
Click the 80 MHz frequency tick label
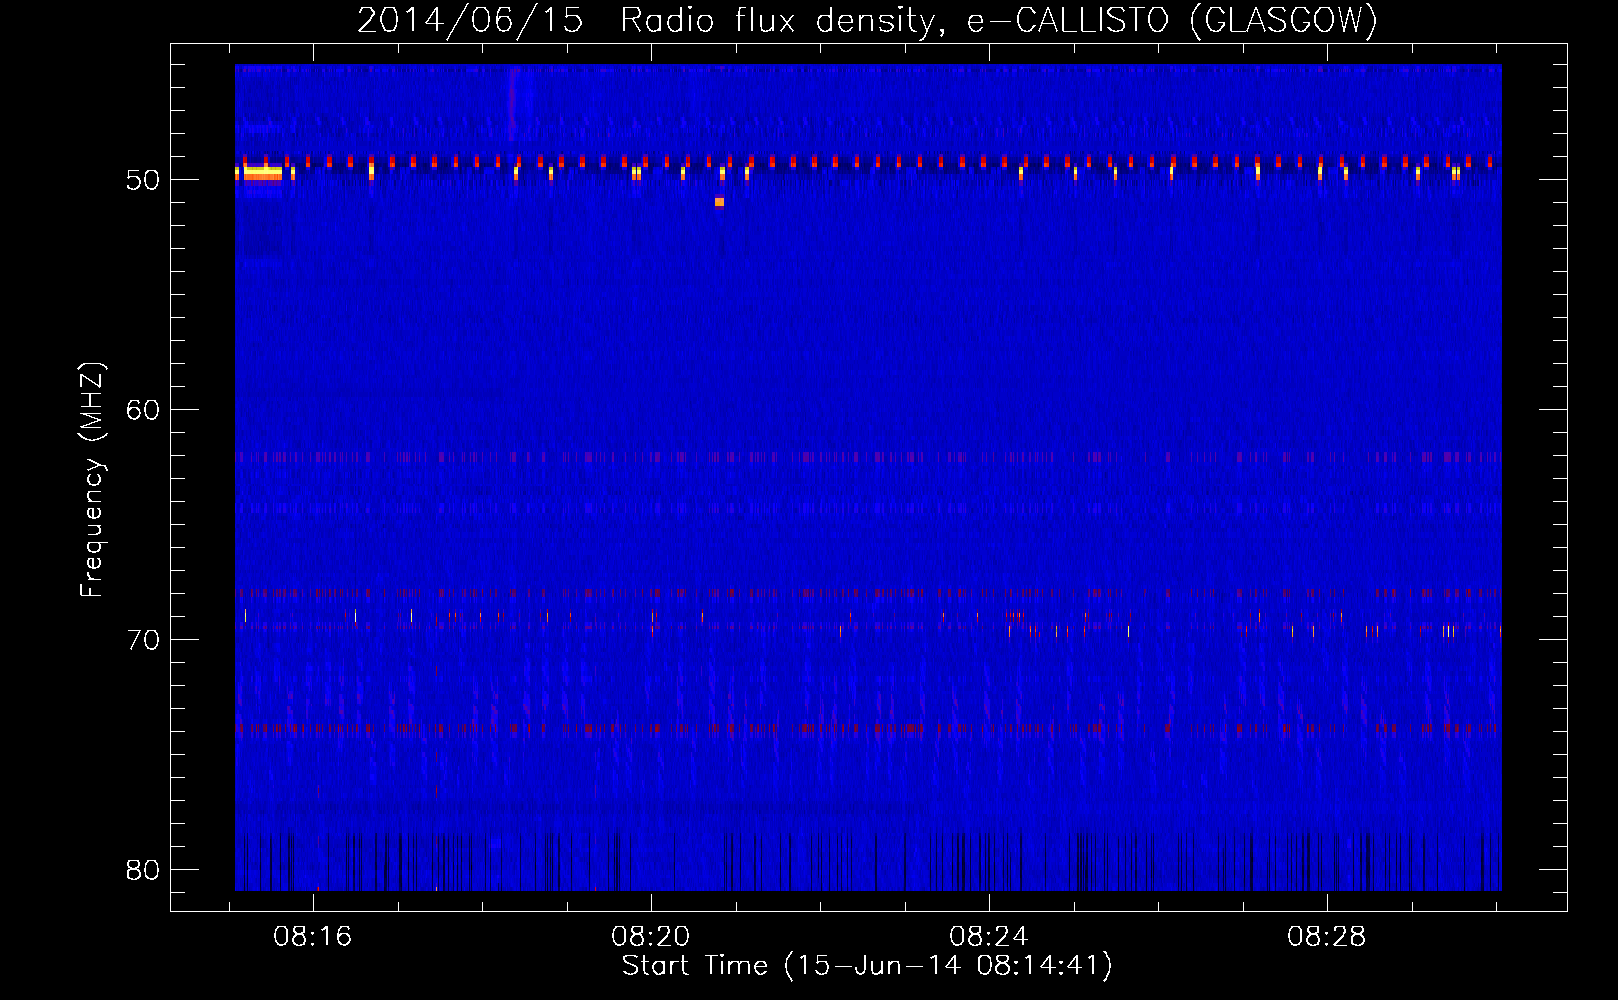[143, 869]
